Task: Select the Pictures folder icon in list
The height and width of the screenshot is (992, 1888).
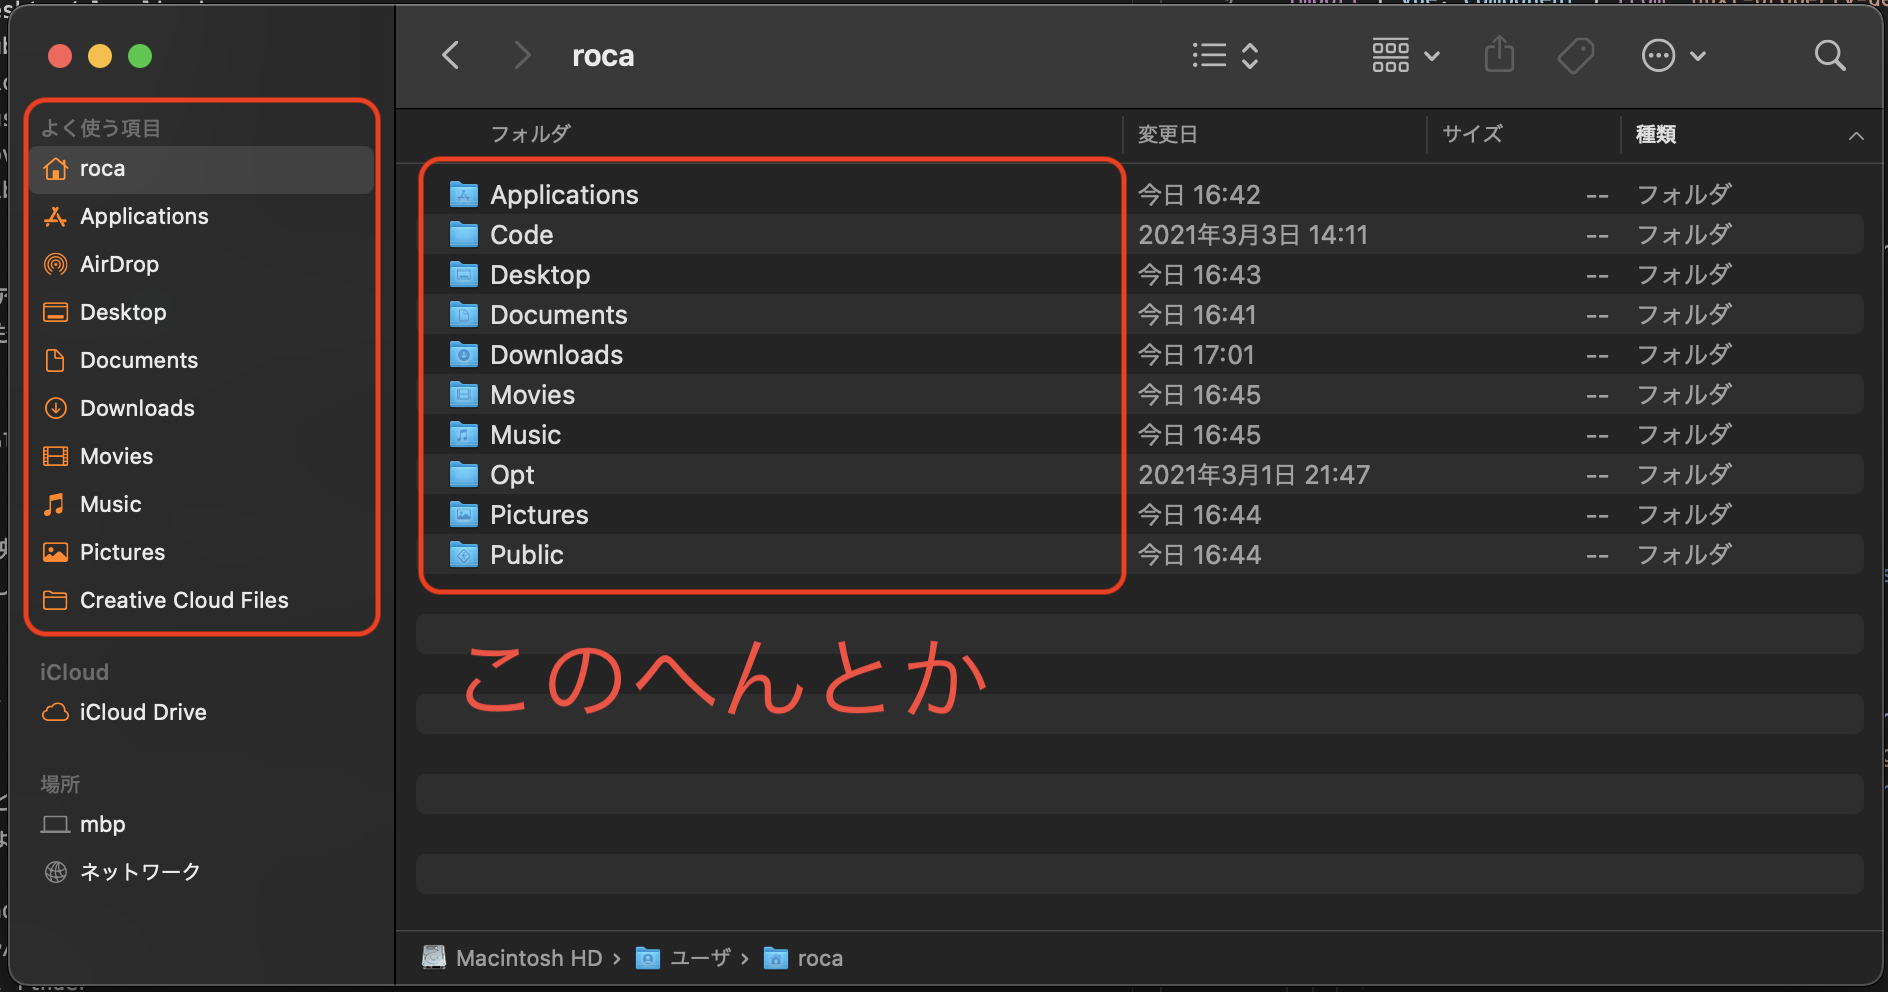Action: coord(463,514)
